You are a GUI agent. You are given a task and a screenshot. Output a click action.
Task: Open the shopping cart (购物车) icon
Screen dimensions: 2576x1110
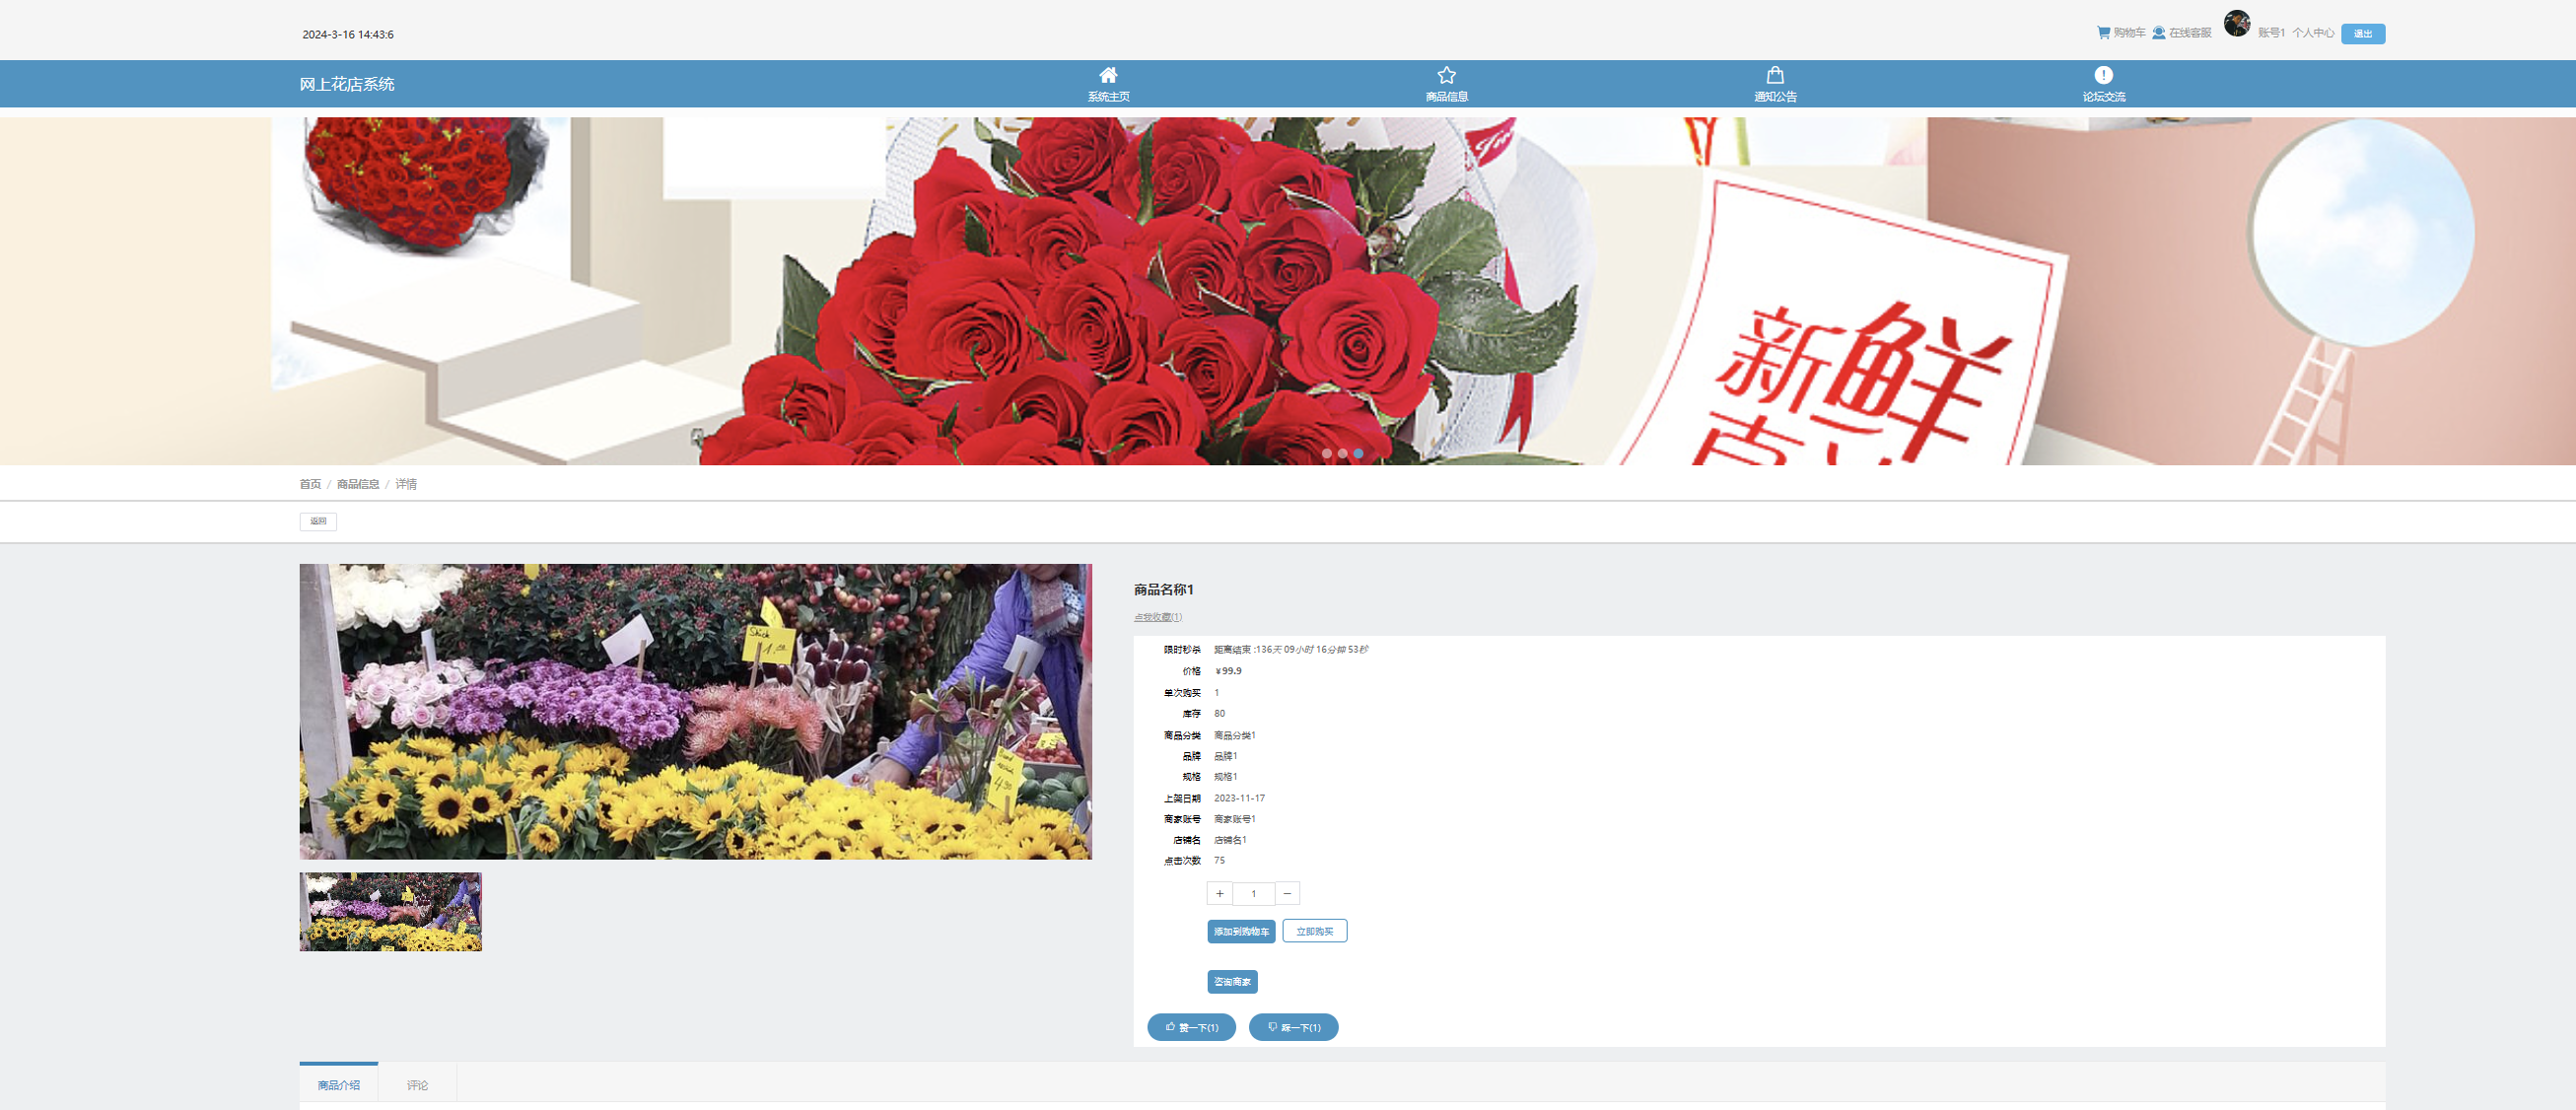[2103, 32]
